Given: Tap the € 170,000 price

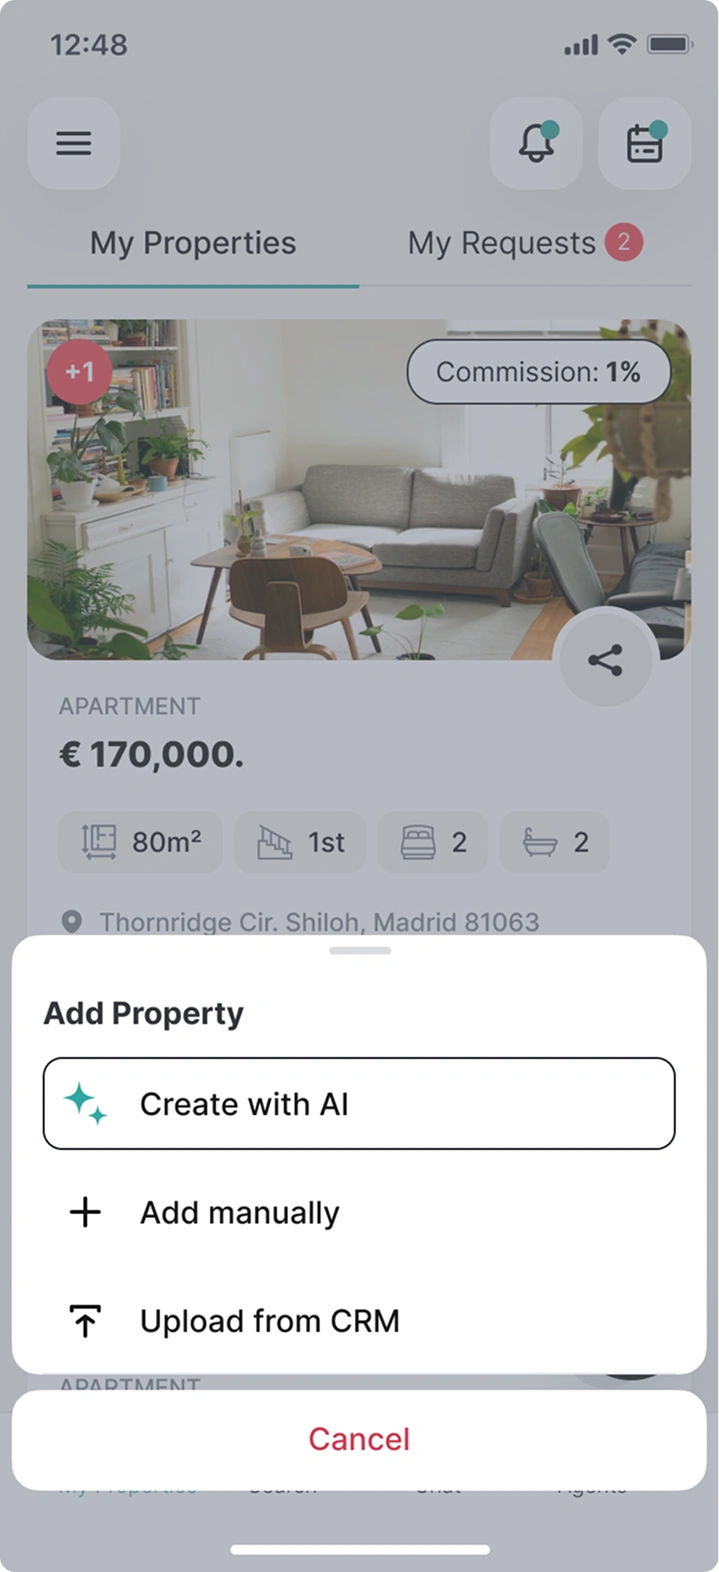Looking at the screenshot, I should [x=151, y=754].
